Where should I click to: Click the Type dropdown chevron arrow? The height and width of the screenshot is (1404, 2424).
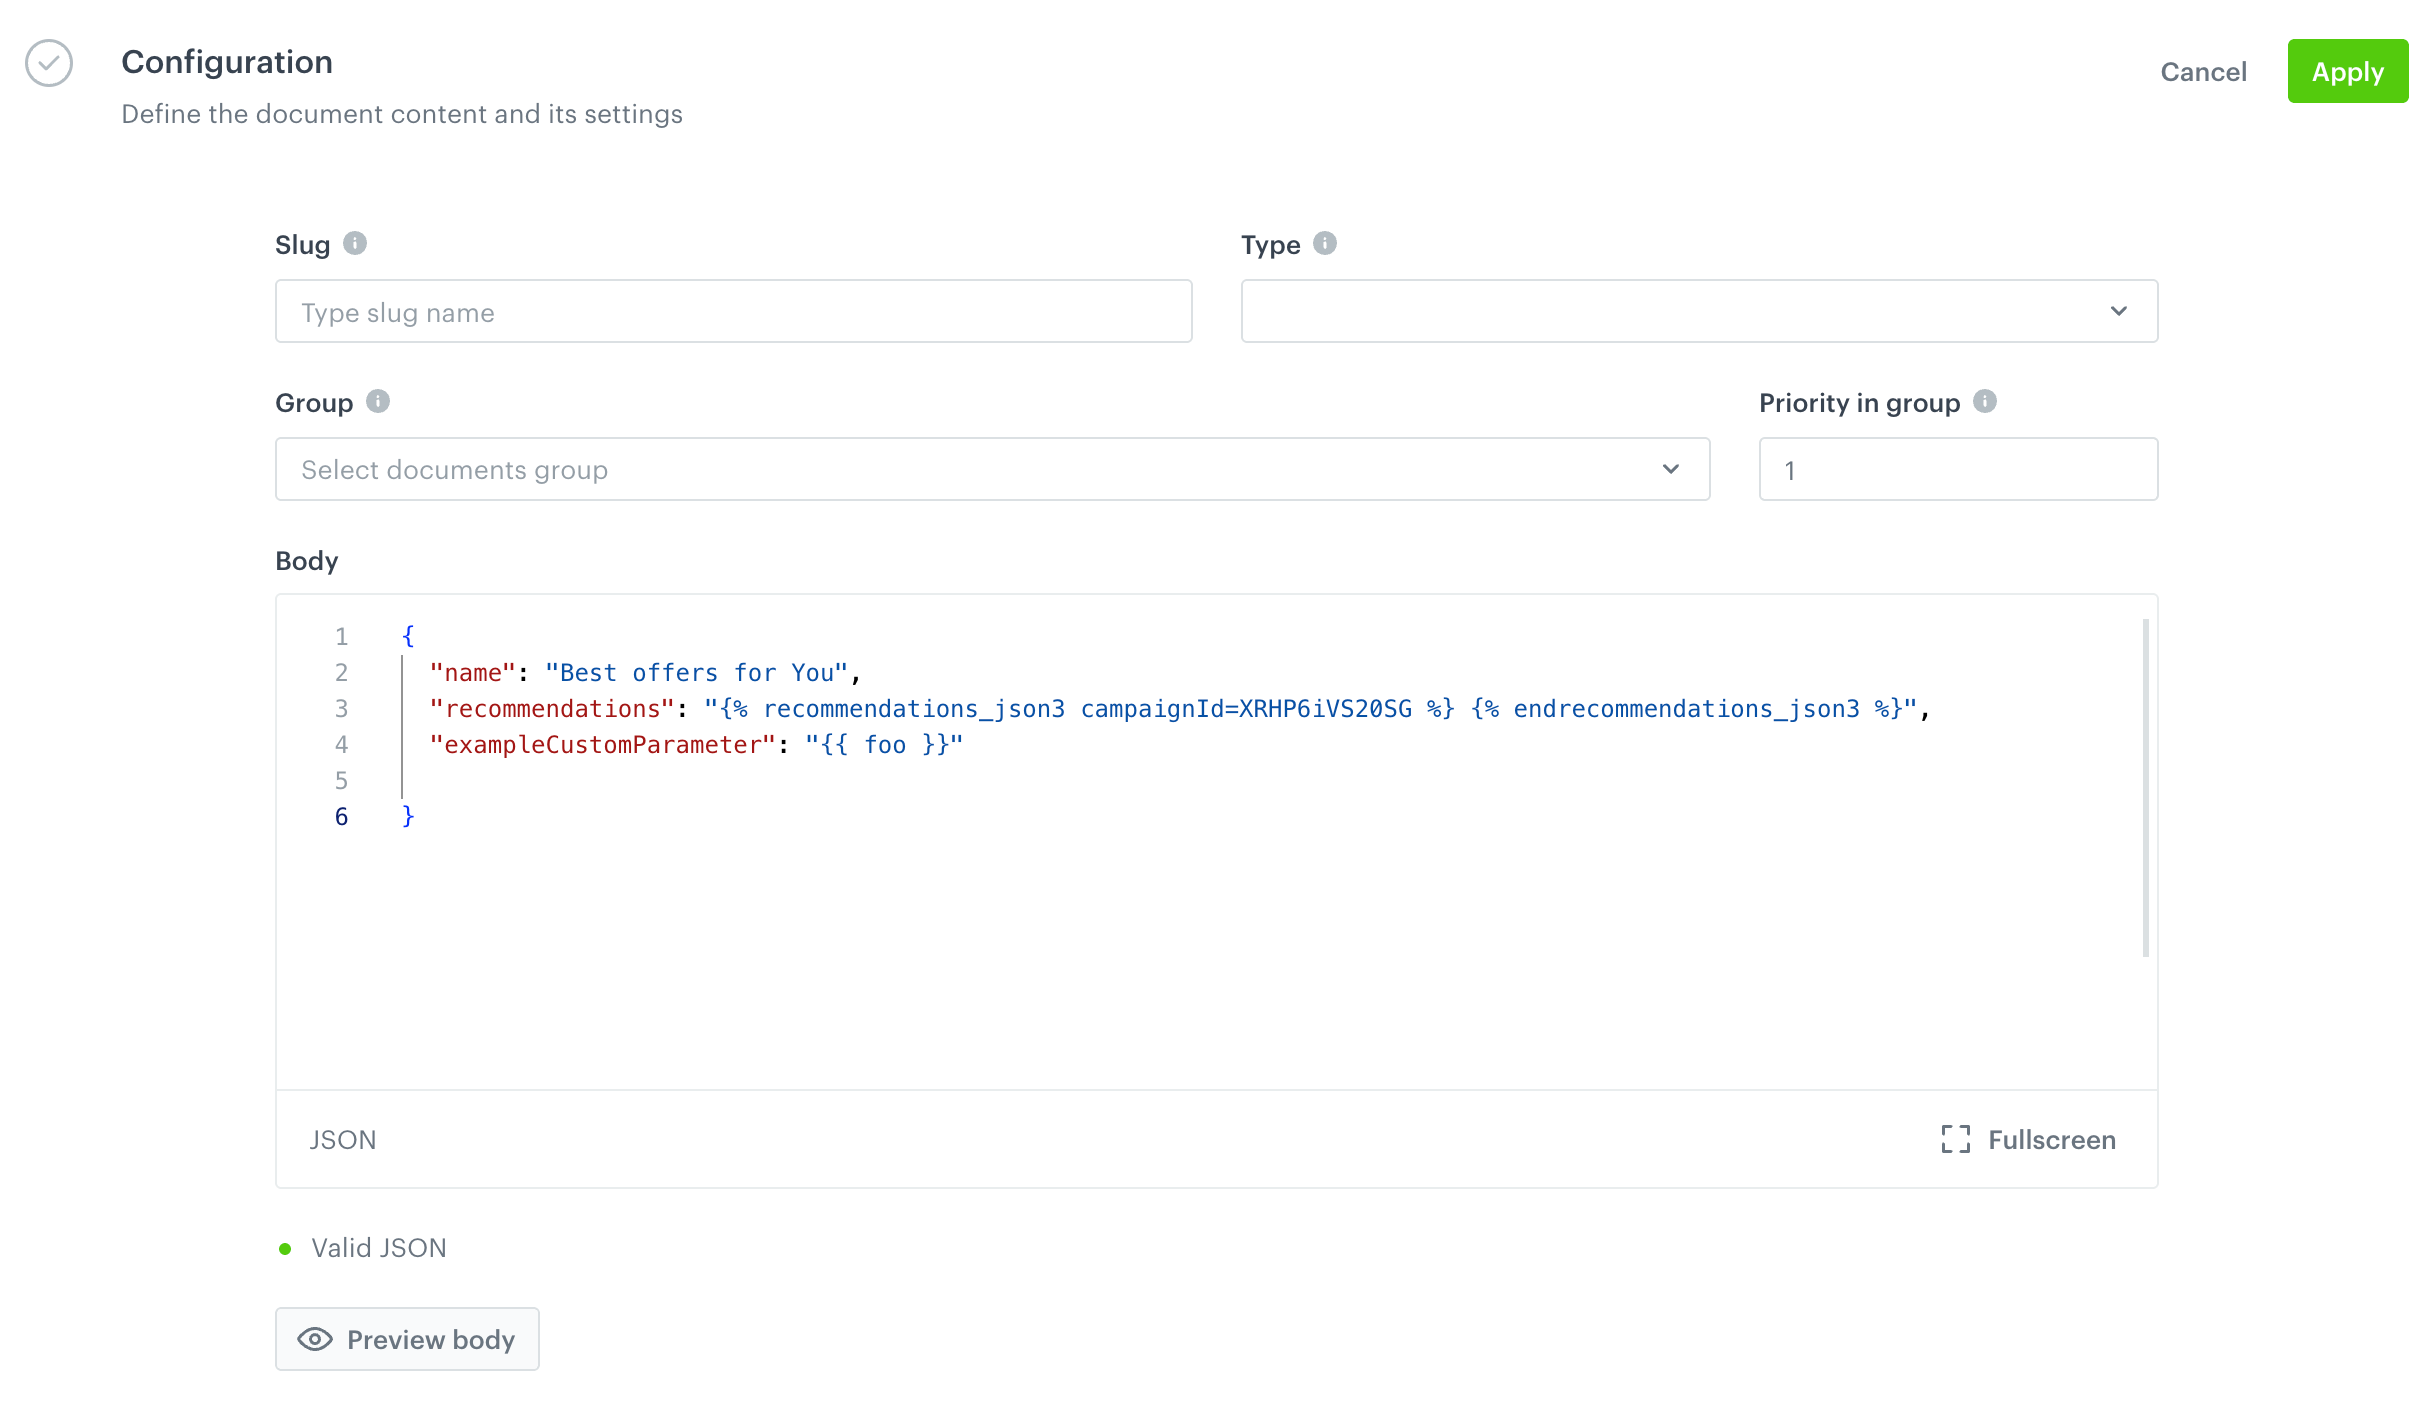(2118, 311)
